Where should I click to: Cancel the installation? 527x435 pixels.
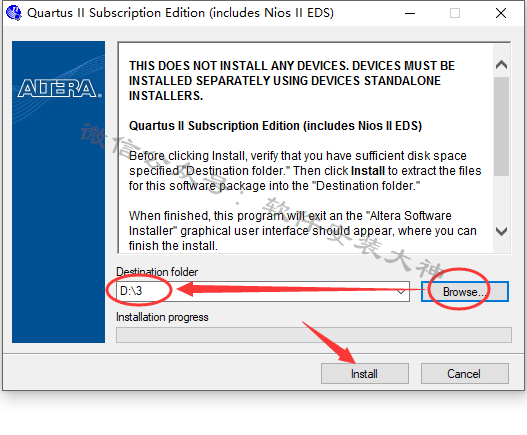tap(464, 373)
